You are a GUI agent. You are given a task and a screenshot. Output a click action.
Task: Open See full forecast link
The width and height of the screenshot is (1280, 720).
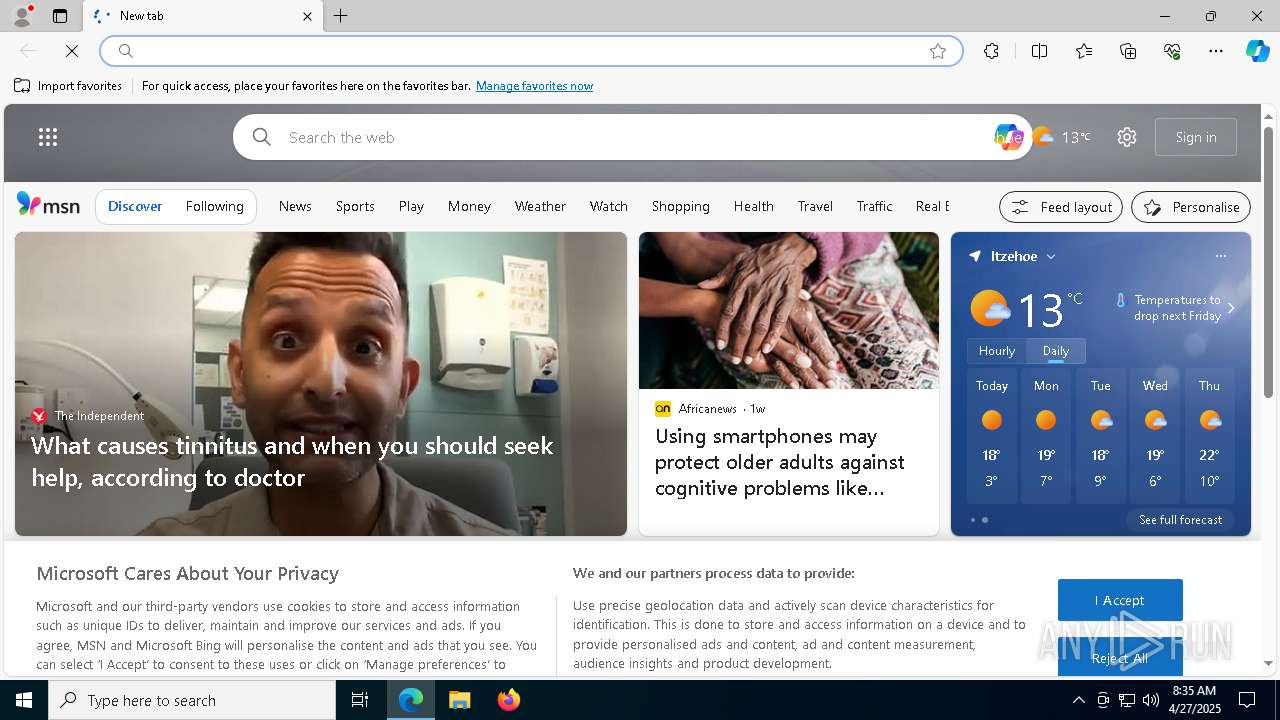(x=1180, y=520)
